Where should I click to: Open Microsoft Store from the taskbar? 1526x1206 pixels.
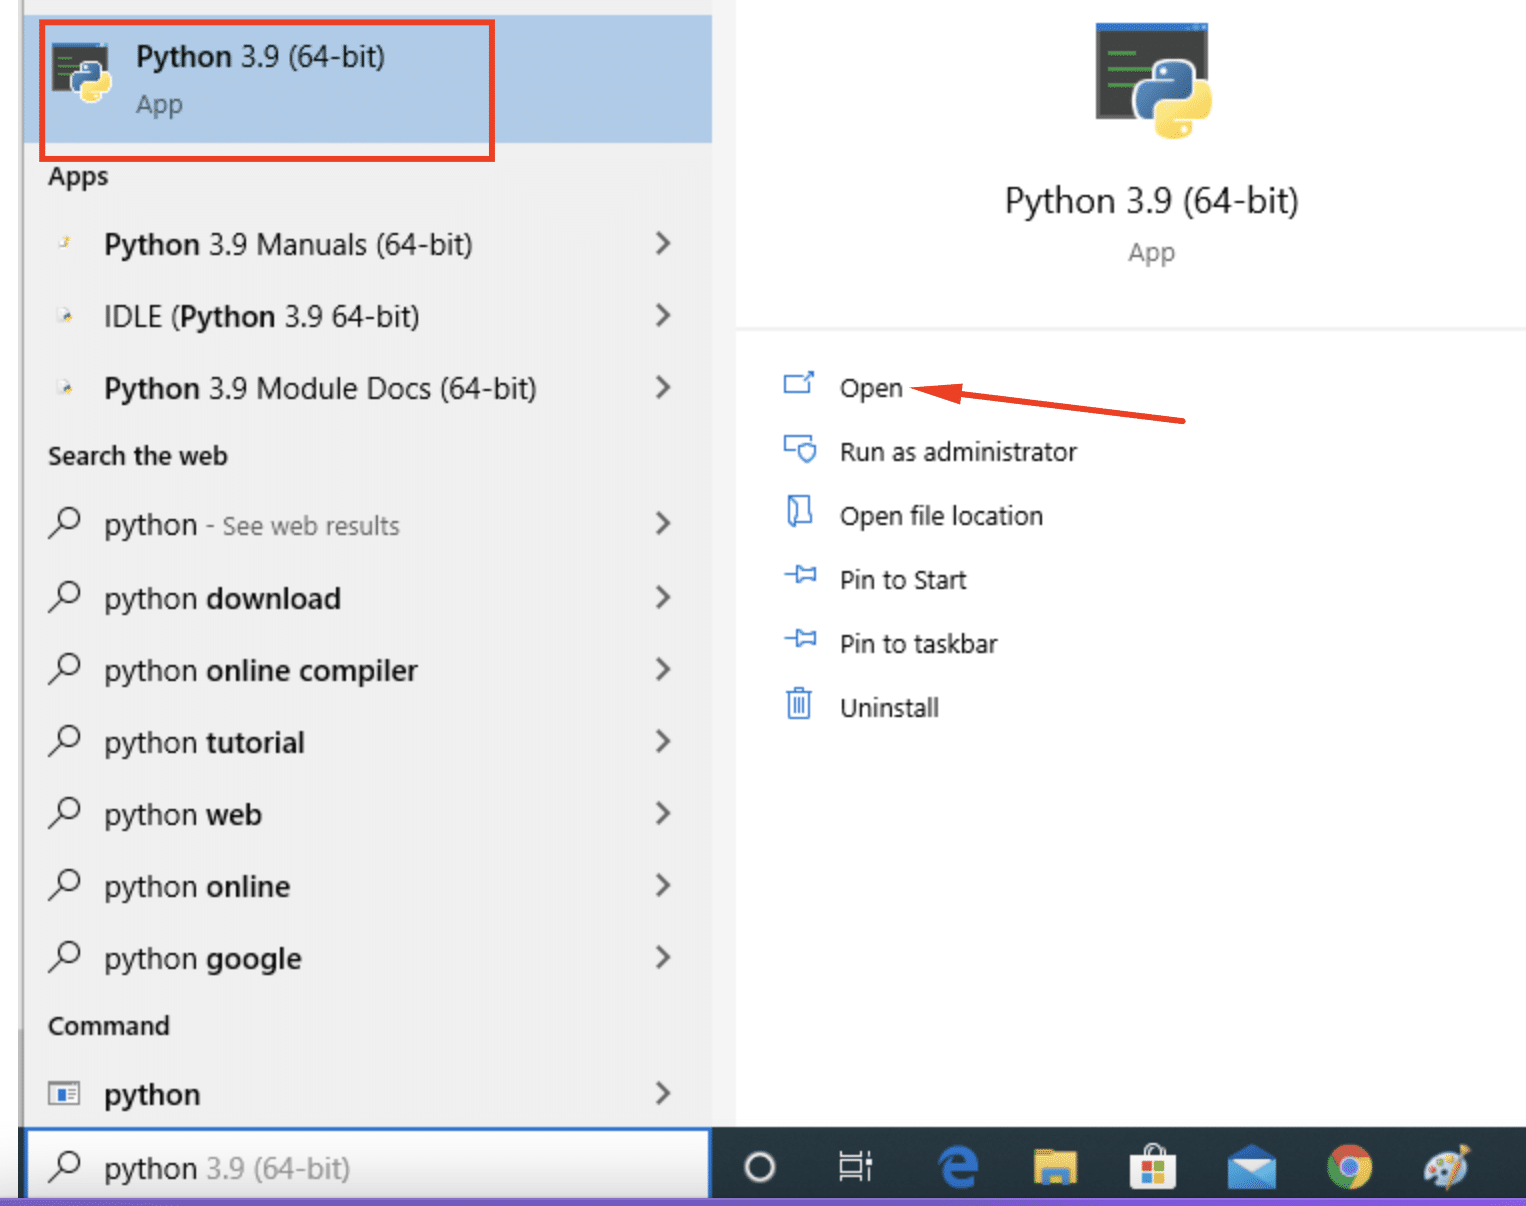coord(1153,1166)
